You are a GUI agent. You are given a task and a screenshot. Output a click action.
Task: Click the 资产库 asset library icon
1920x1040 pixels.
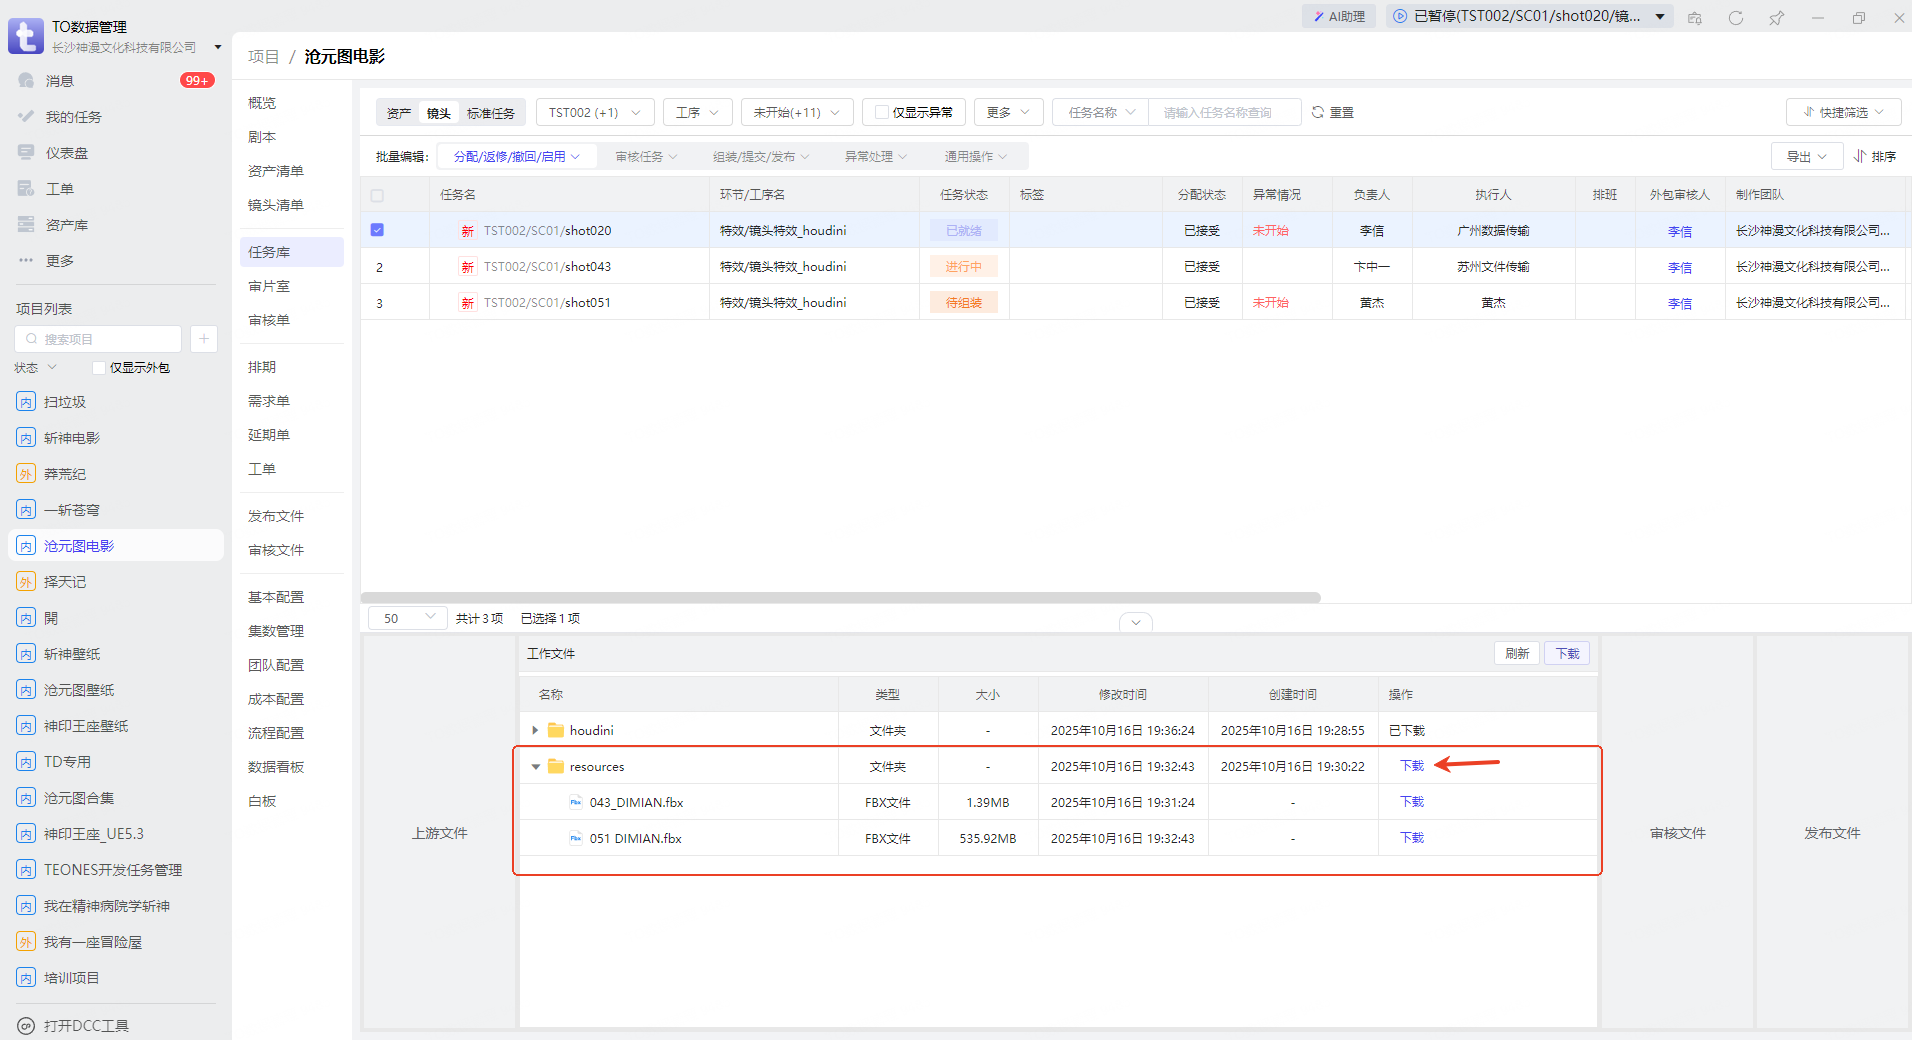coord(26,225)
